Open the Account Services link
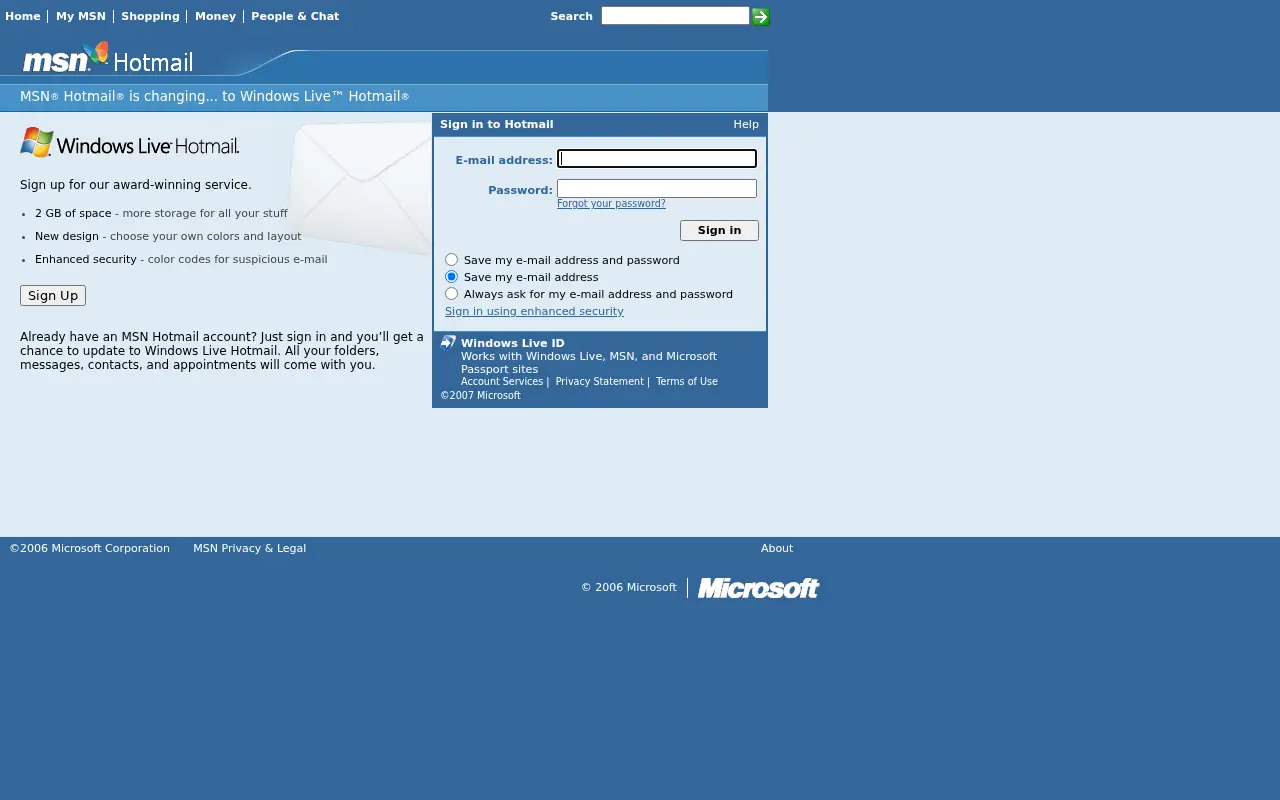 click(502, 382)
